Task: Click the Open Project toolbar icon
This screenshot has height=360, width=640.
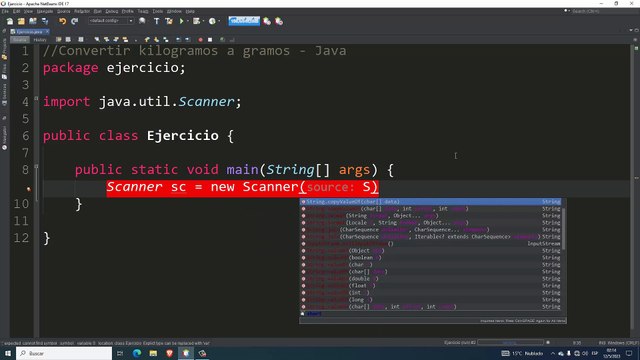Action: click(33, 21)
